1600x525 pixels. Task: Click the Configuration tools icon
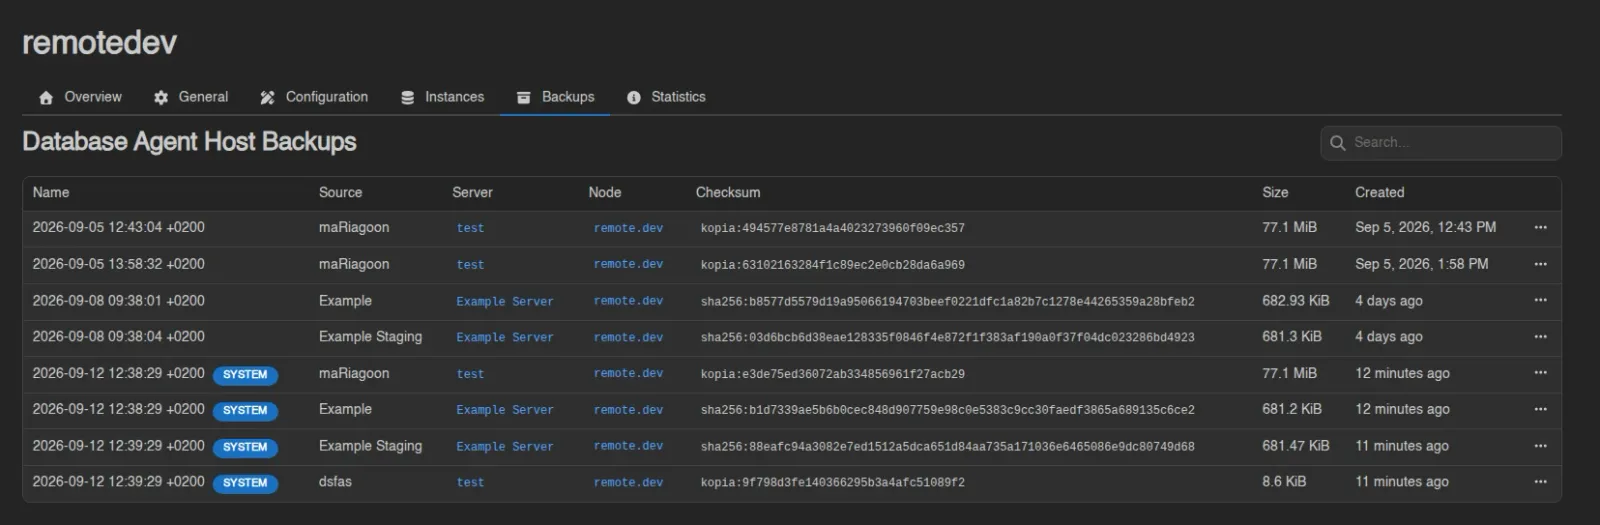pos(267,98)
